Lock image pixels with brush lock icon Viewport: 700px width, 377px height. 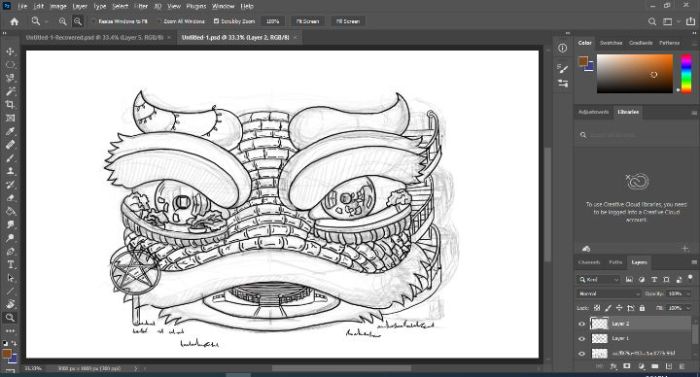tap(608, 308)
